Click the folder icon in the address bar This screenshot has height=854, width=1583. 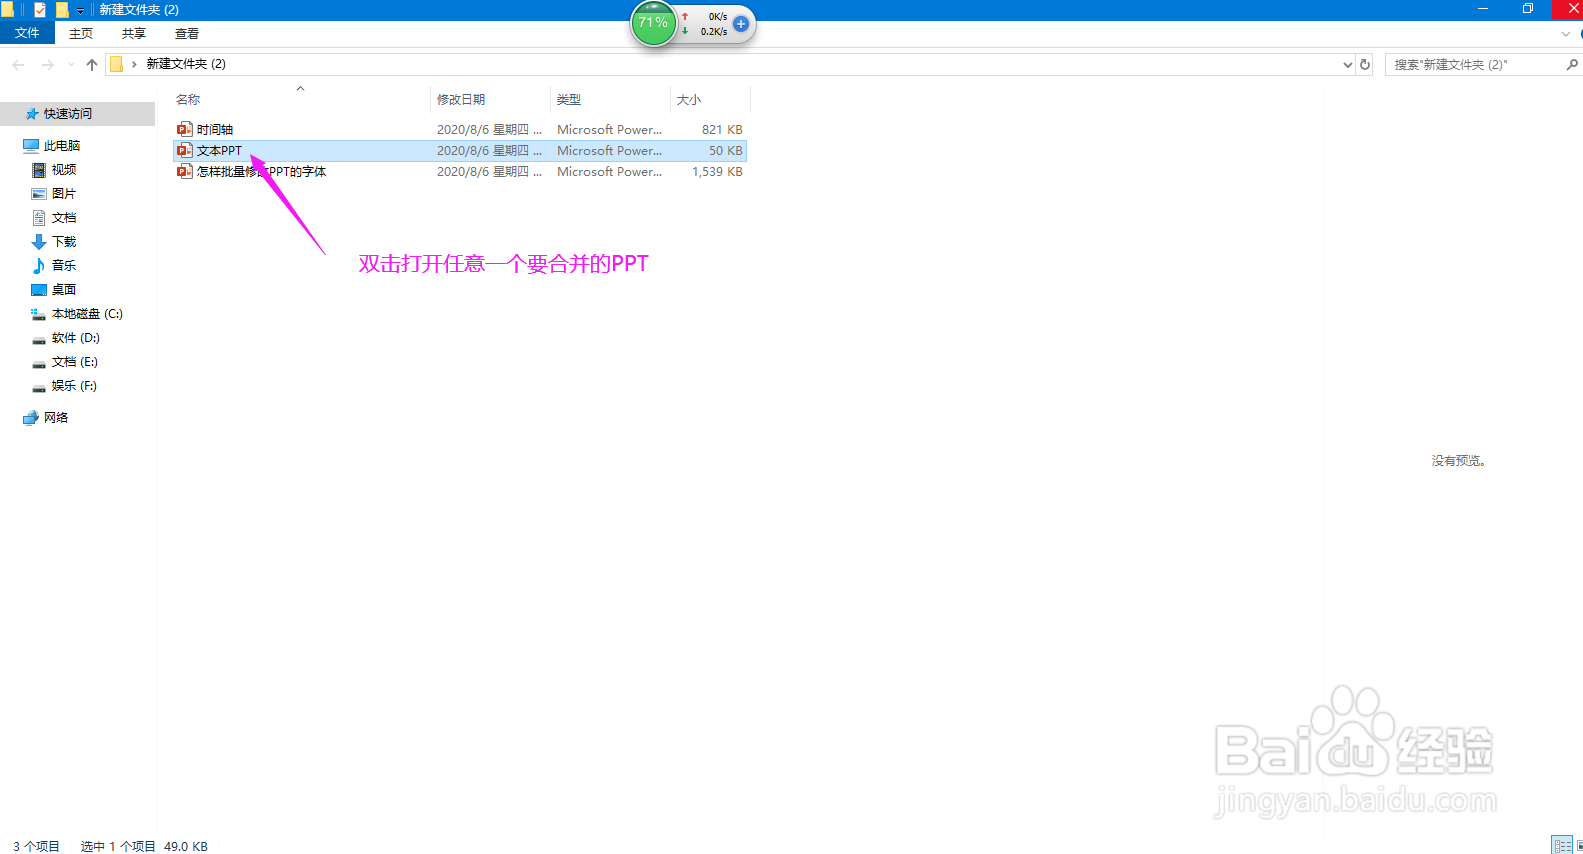(116, 64)
